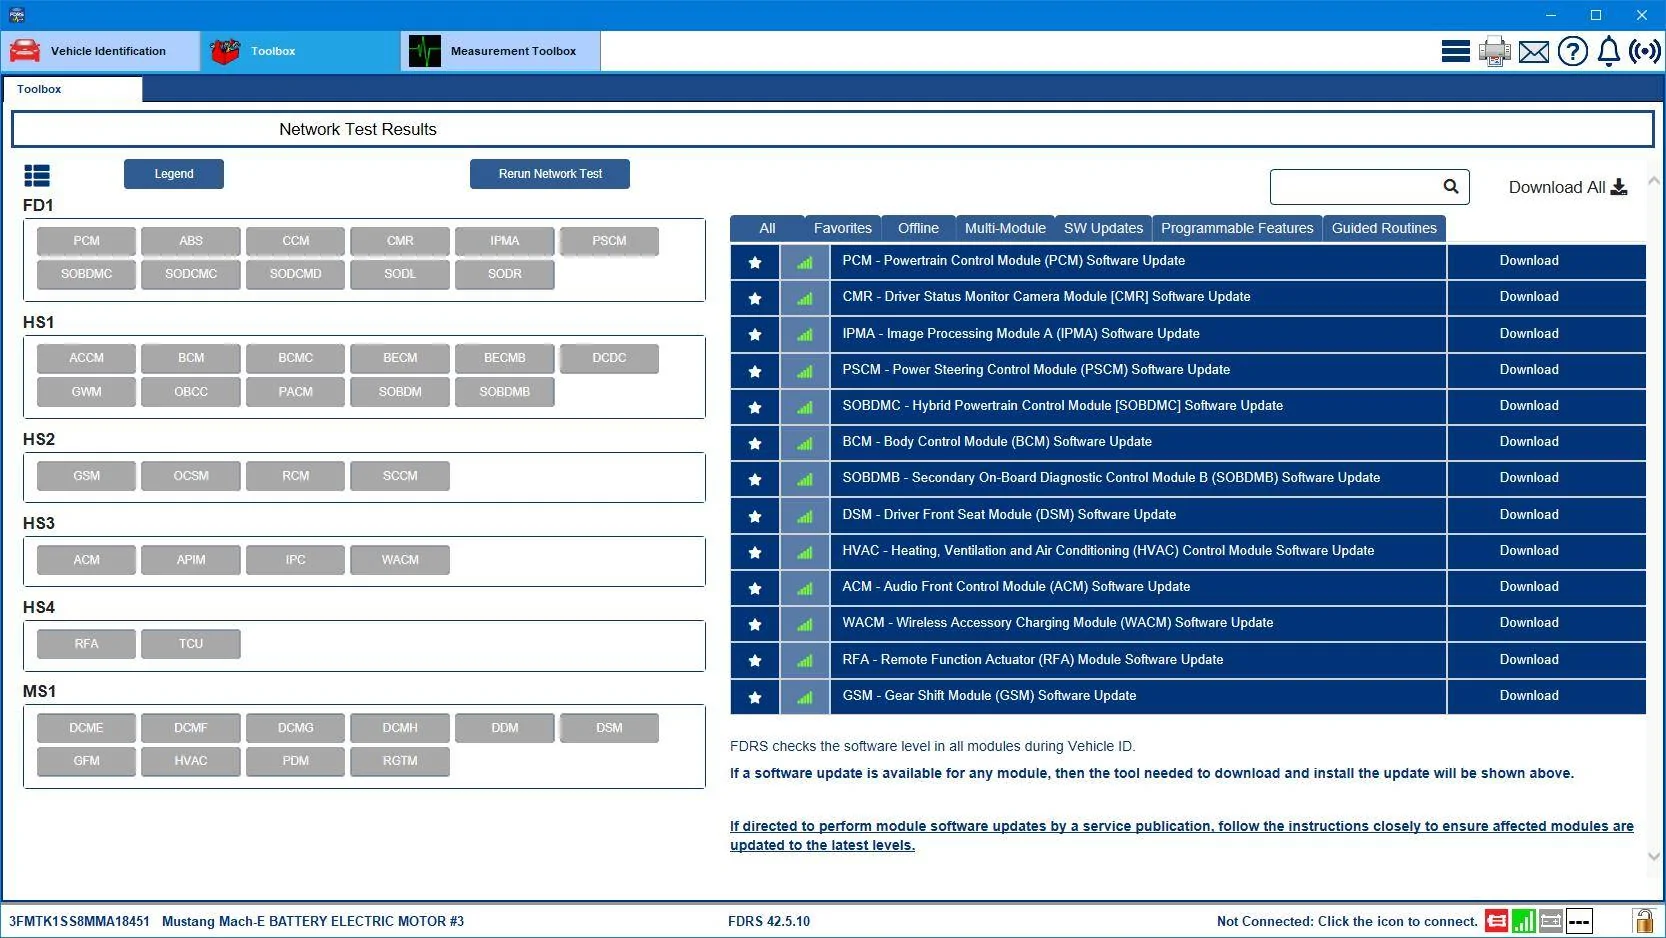Image resolution: width=1666 pixels, height=938 pixels.
Task: Click the Download All arrow icon
Action: [x=1619, y=187]
